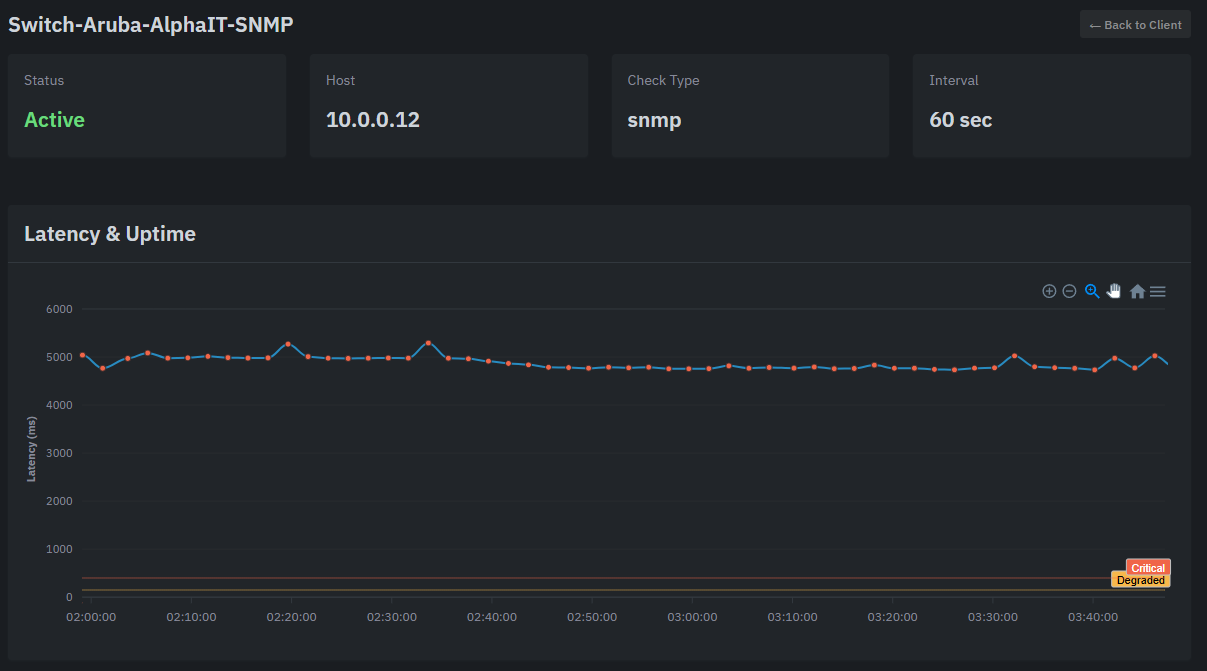Click the Latency (ms) axis title
This screenshot has height=671, width=1207.
[x=31, y=450]
